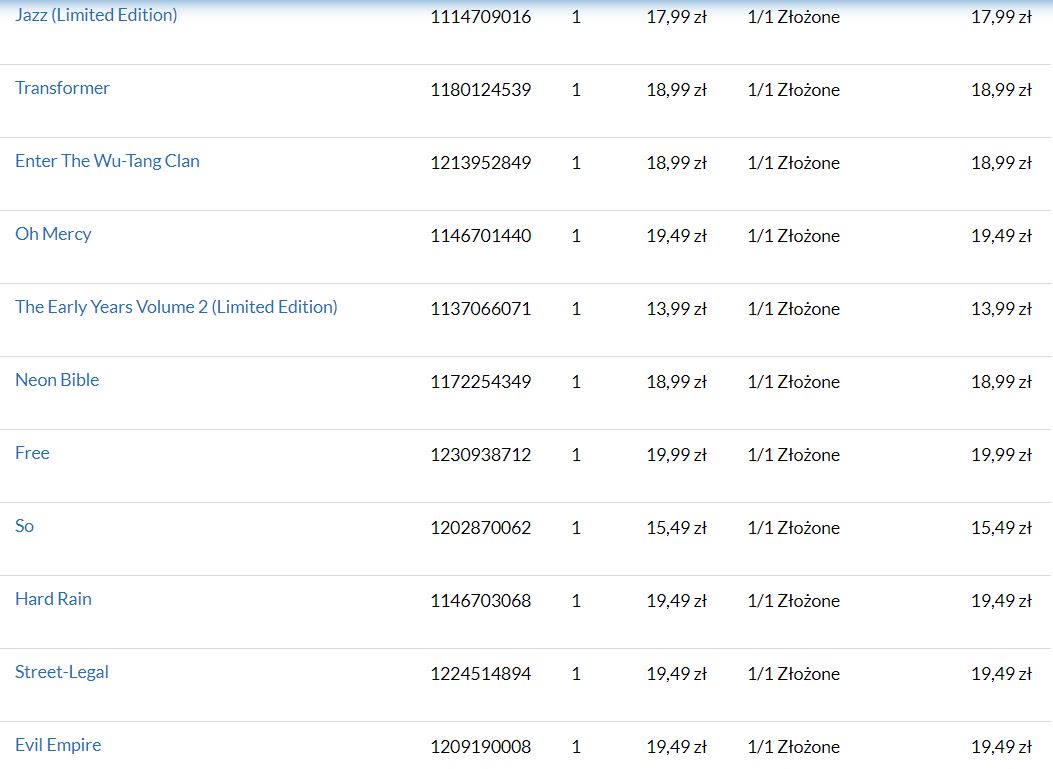Click the 15,99 zł-range unit price for So
Image resolution: width=1053 pixels, height=769 pixels.
coord(677,528)
